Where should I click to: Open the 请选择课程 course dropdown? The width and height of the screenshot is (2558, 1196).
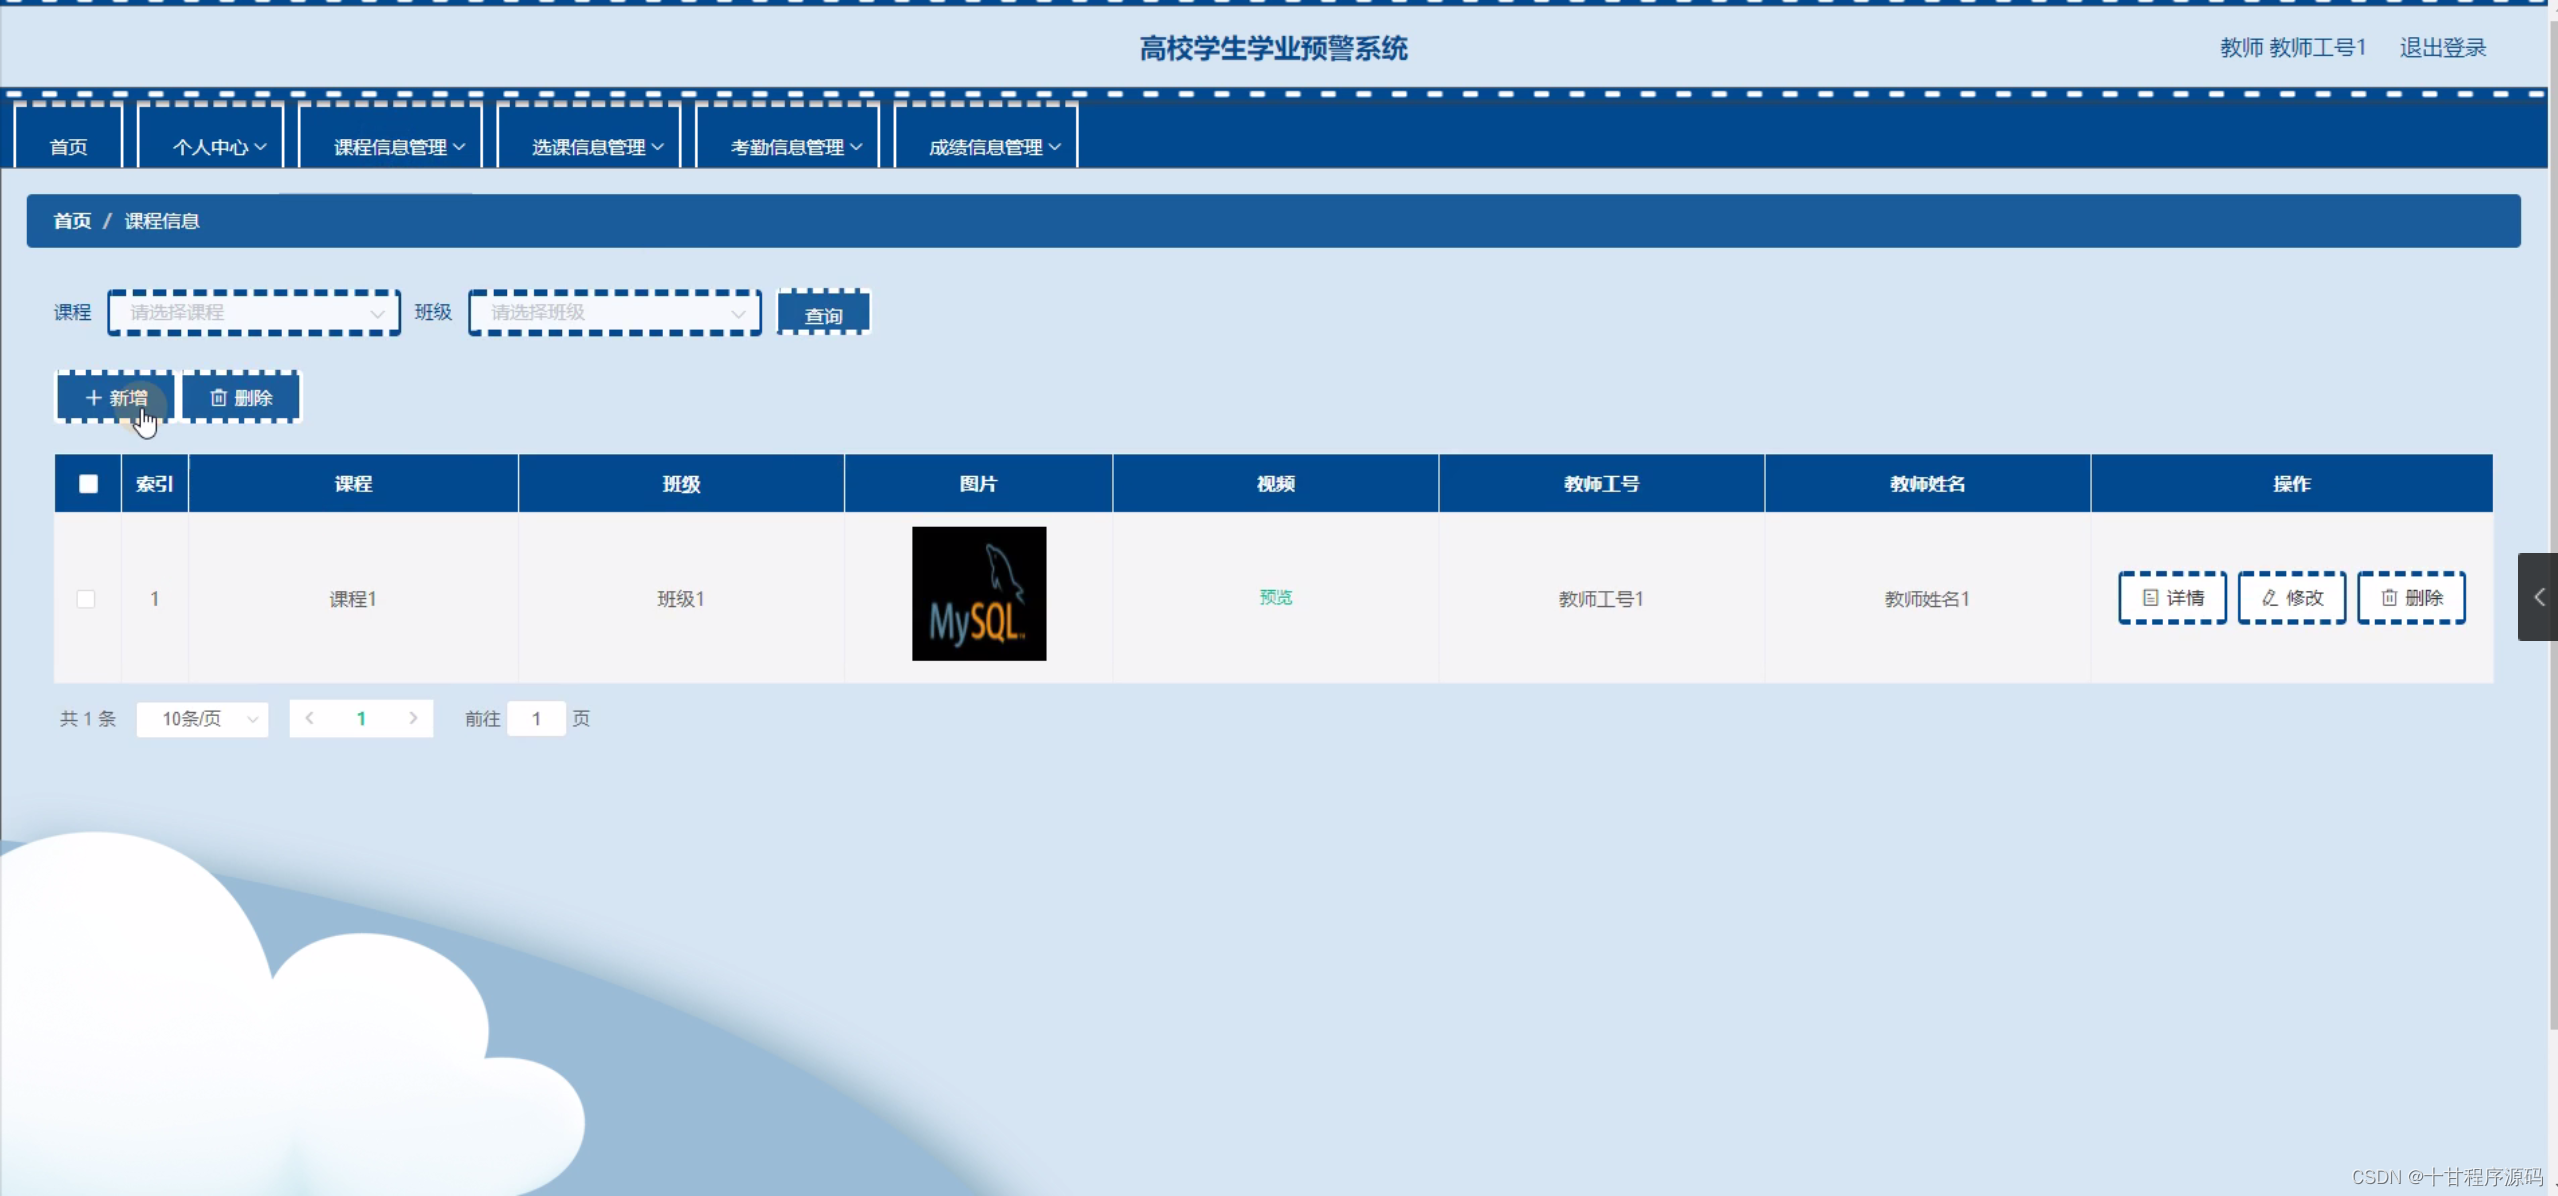[254, 313]
